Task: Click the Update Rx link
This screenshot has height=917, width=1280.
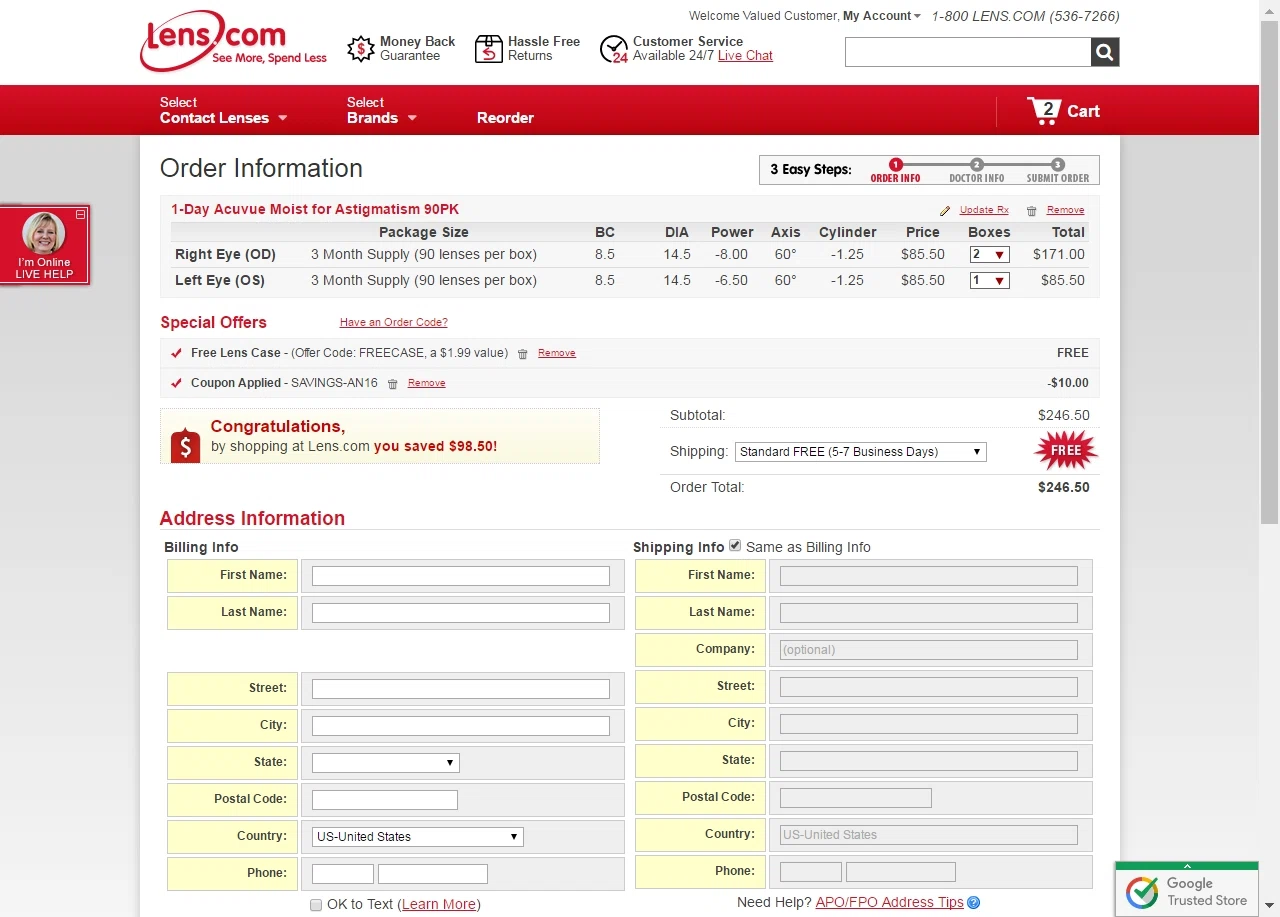Action: pyautogui.click(x=984, y=210)
